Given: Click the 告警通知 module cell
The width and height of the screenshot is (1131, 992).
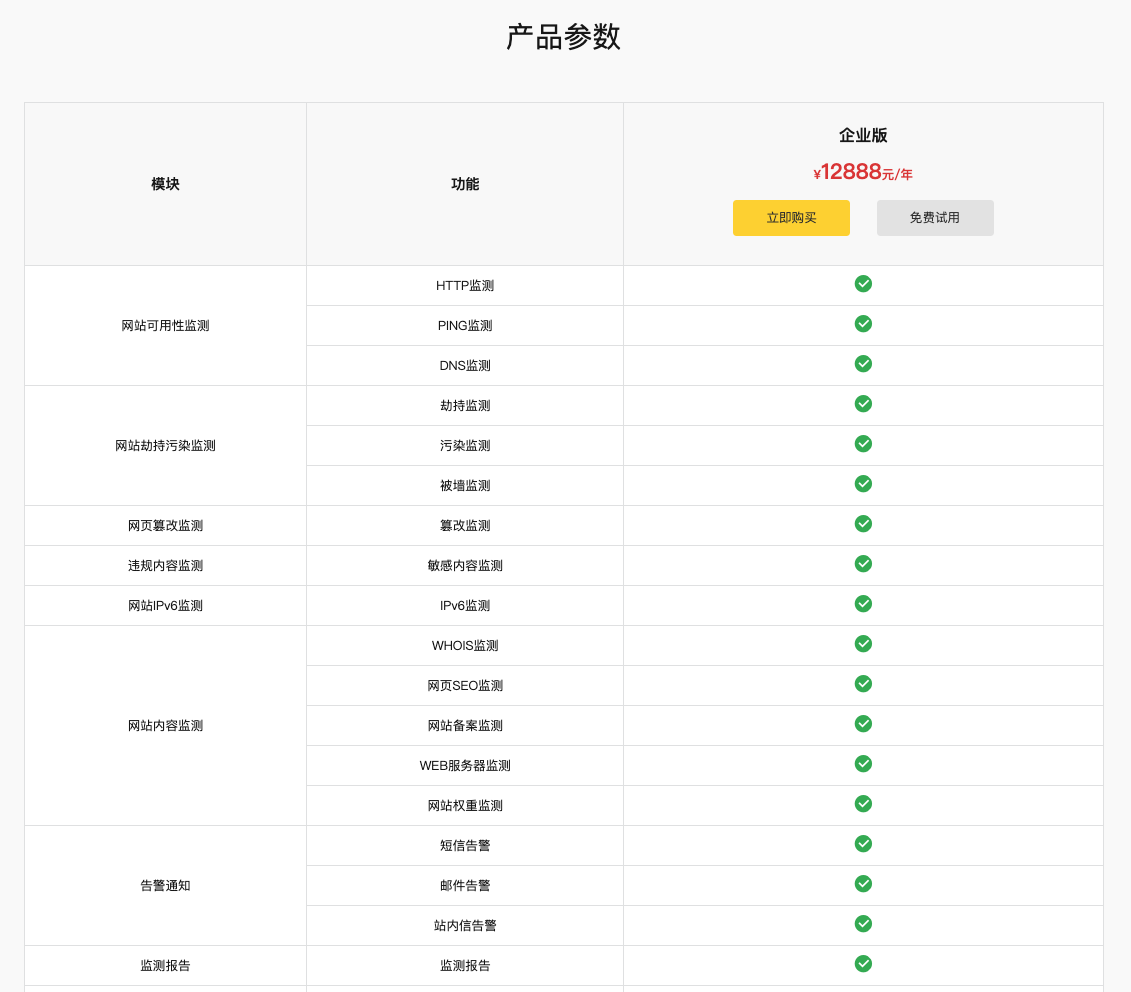Looking at the screenshot, I should [x=165, y=886].
